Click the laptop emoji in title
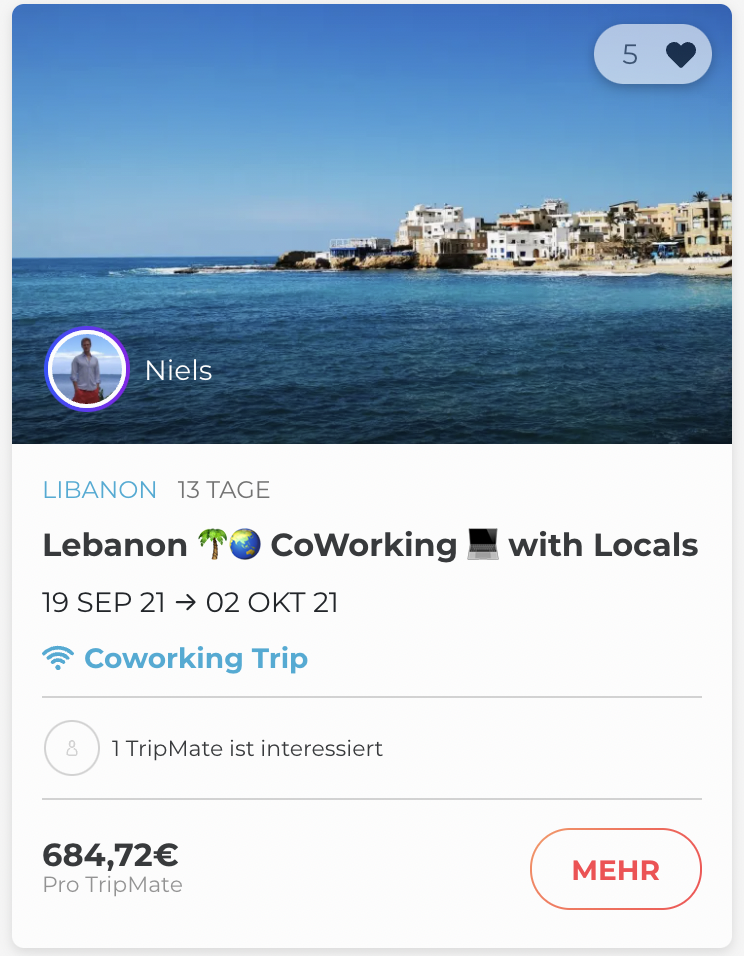The image size is (744, 956). (483, 545)
